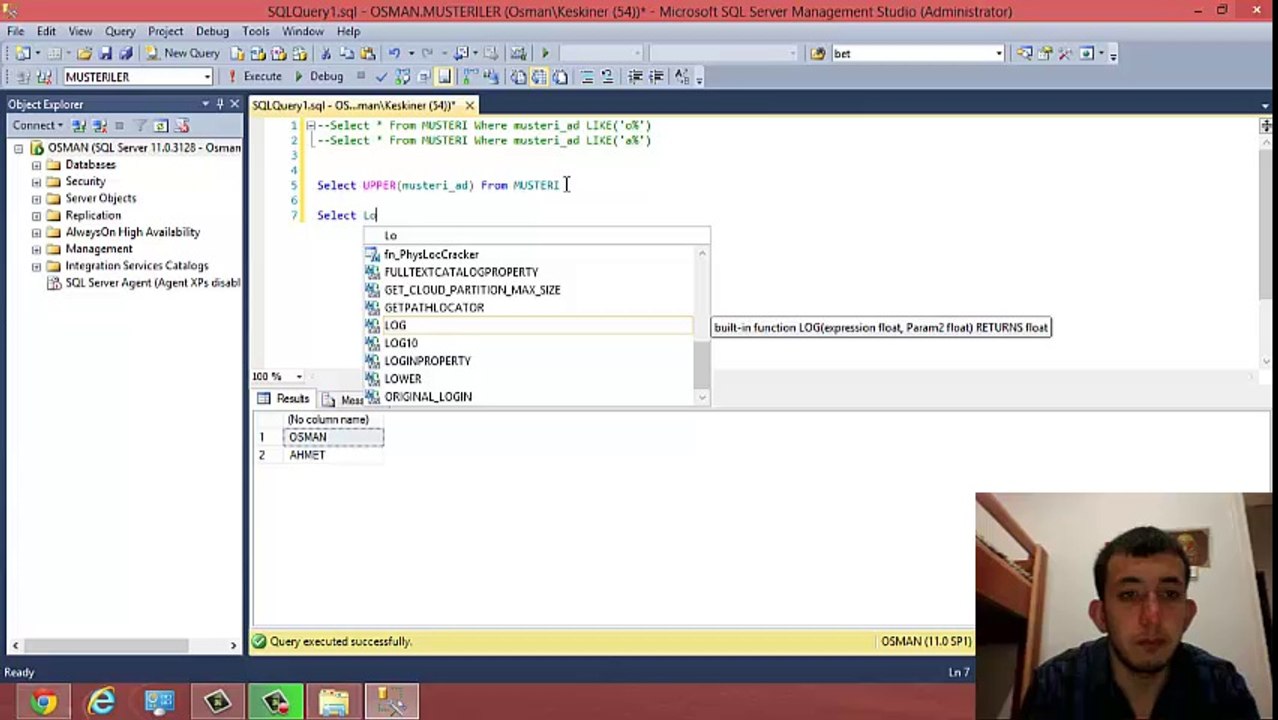Click the parse checkmark icon in toolbar
1278x720 pixels.
(x=381, y=77)
